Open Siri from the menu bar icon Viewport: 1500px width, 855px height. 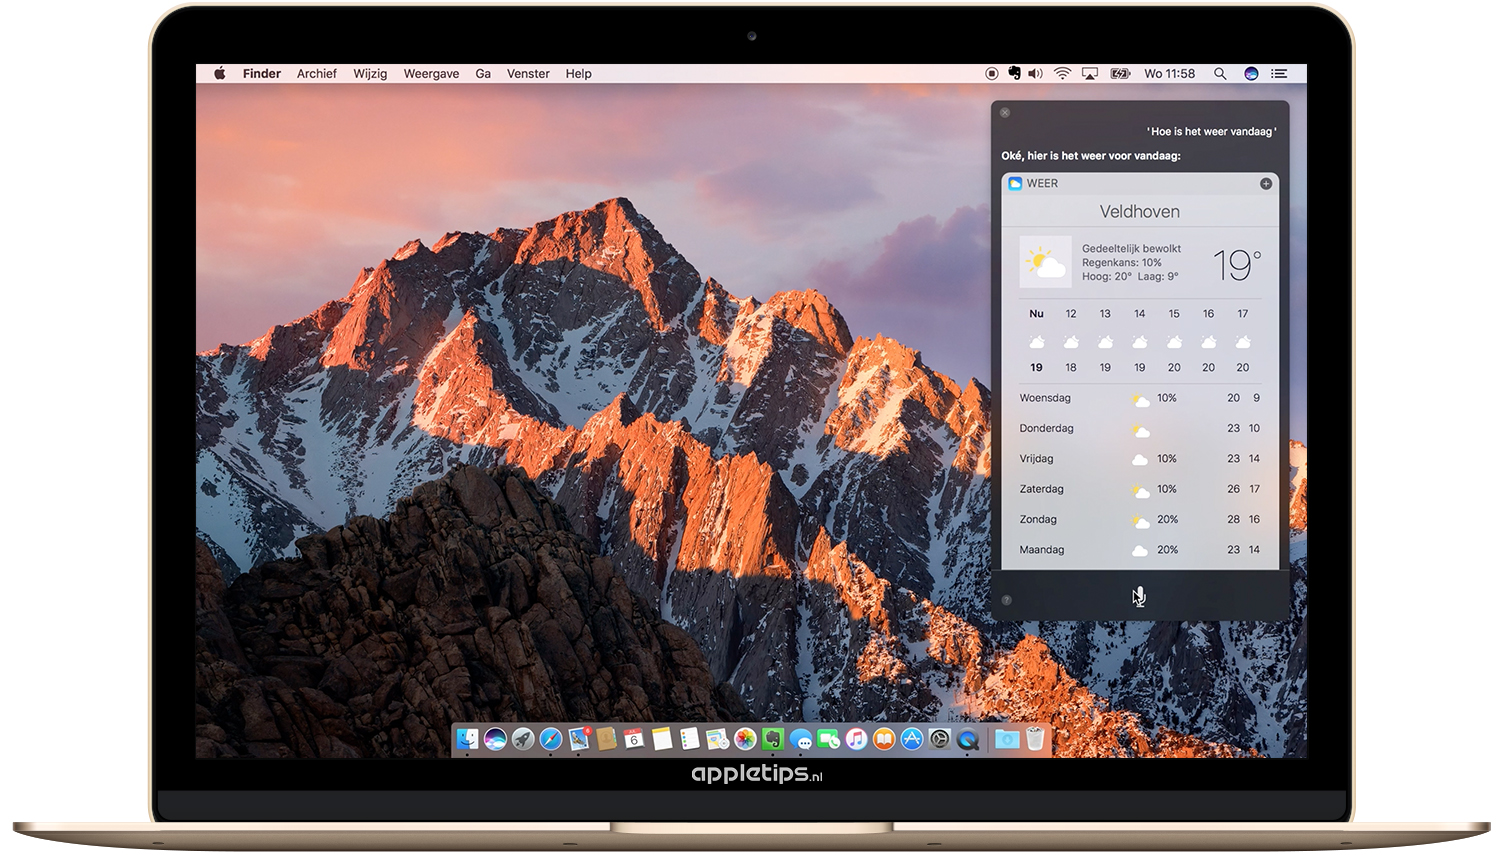[1250, 74]
